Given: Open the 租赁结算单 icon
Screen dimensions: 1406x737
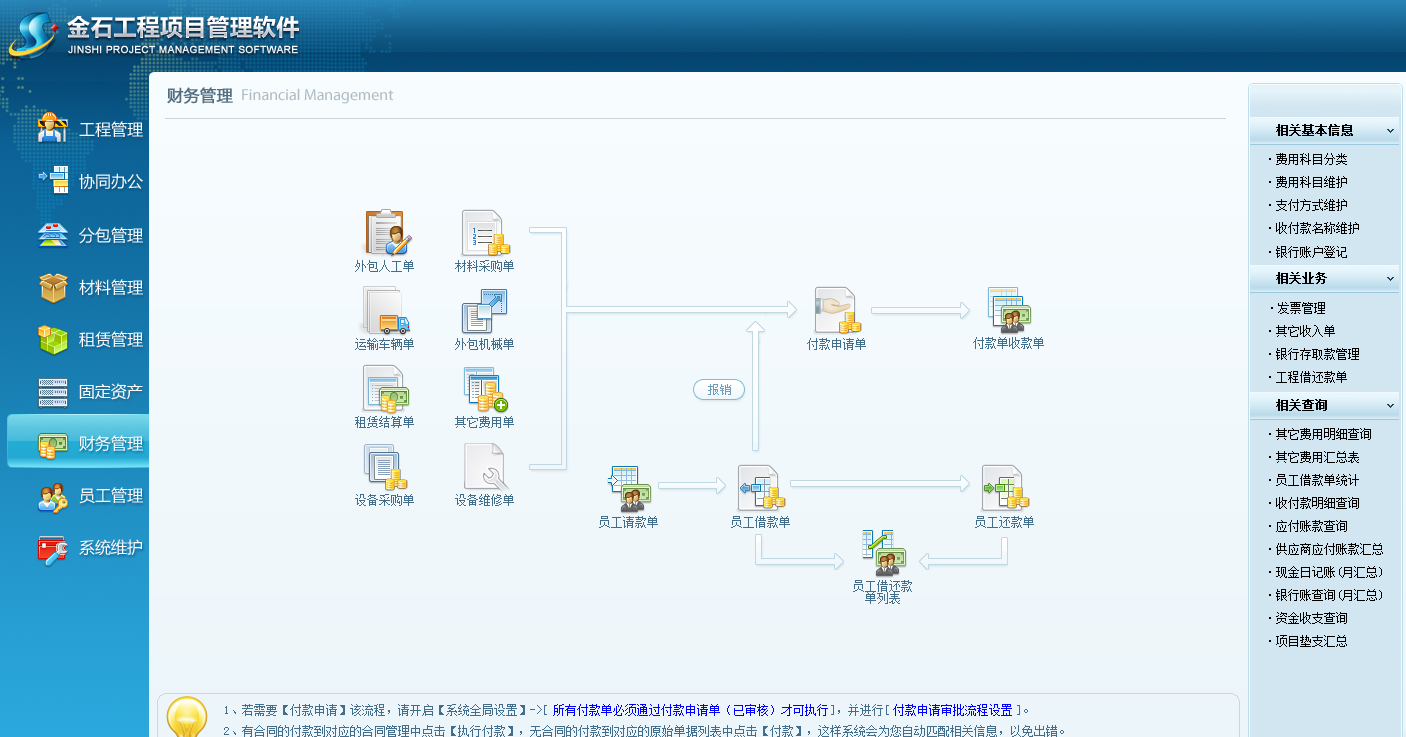Looking at the screenshot, I should (x=385, y=389).
